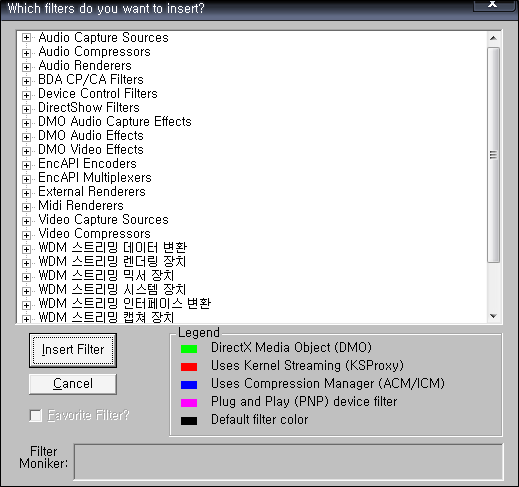519x487 pixels.
Task: Expand WDM 스트리밍 데이터 변환 node
Action: [x=26, y=249]
